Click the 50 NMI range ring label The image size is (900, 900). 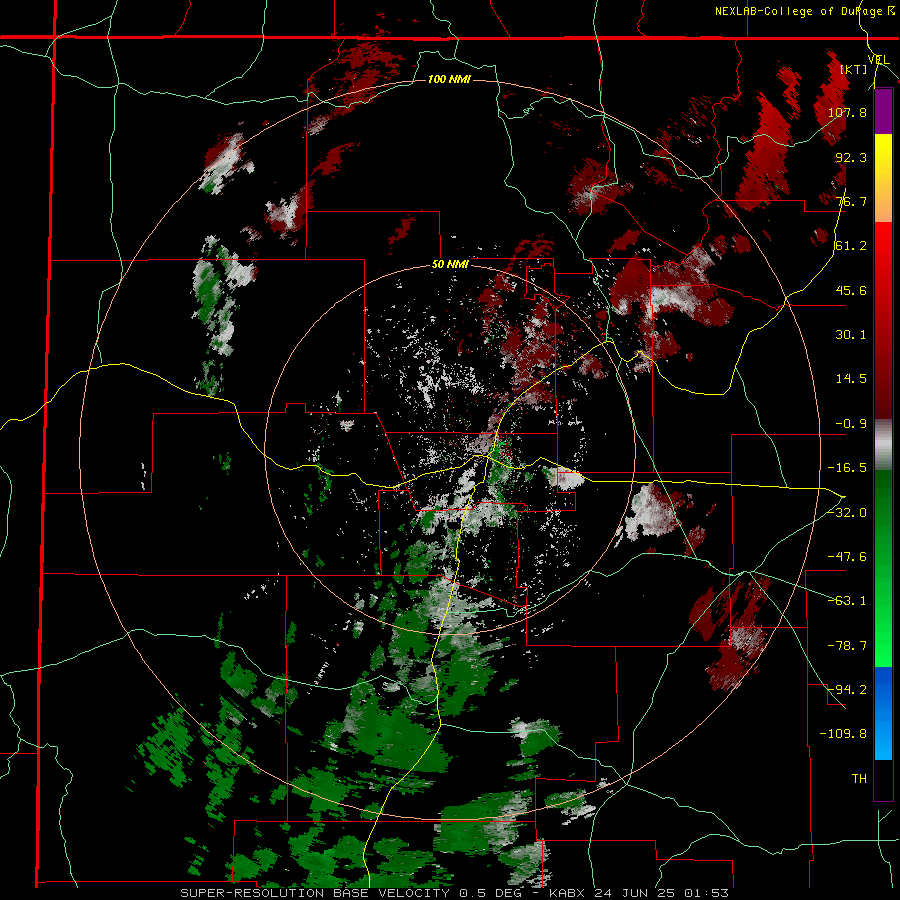[x=450, y=265]
